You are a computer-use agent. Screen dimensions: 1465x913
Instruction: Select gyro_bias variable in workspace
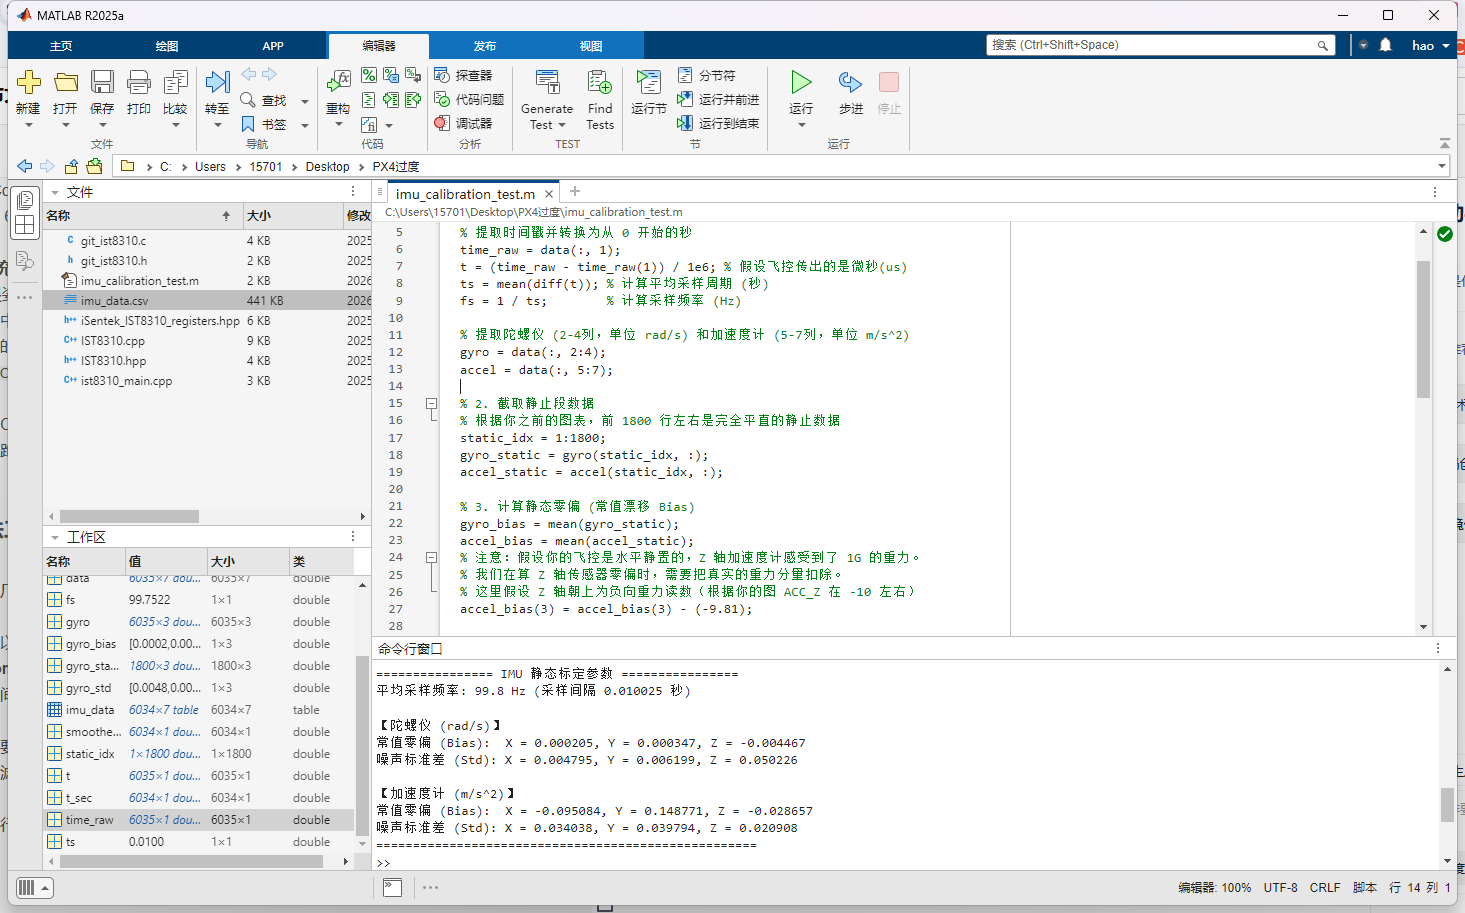tap(200, 644)
